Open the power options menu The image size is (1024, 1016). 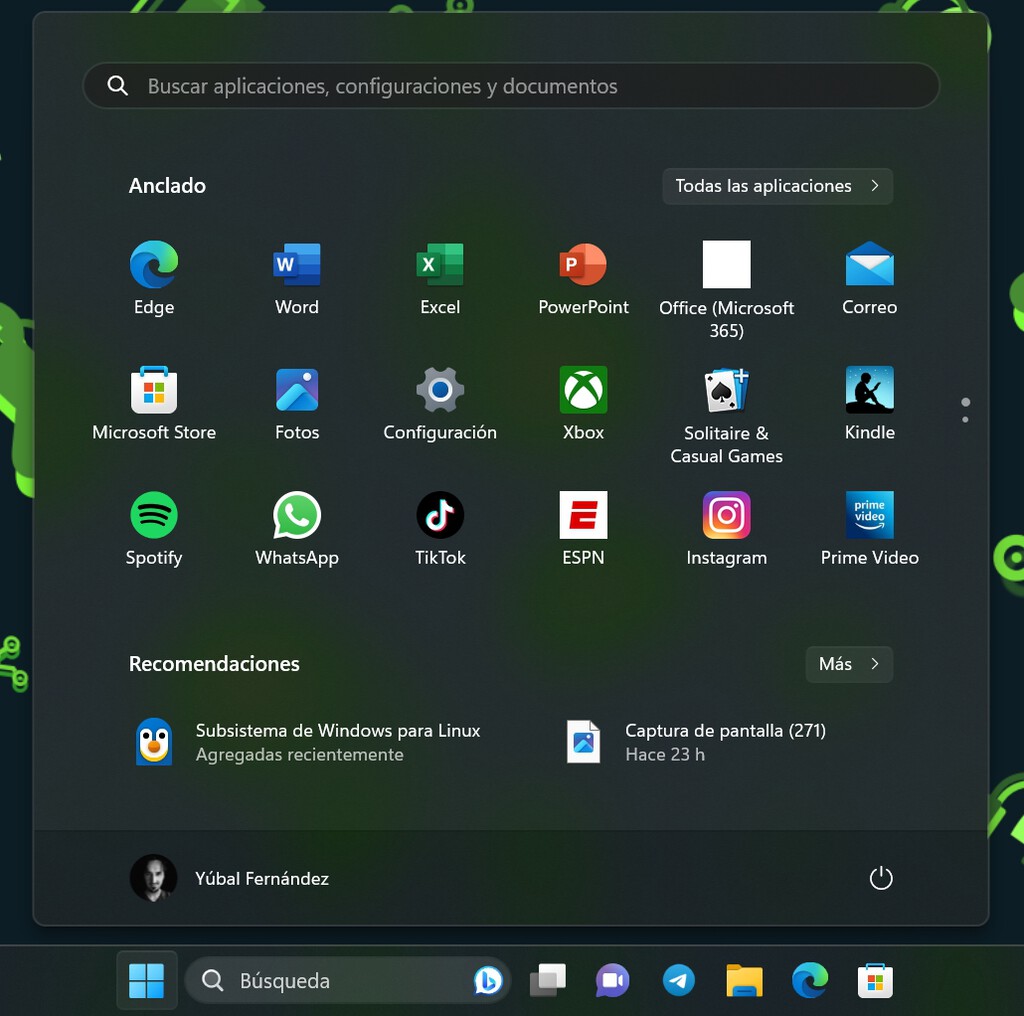880,878
